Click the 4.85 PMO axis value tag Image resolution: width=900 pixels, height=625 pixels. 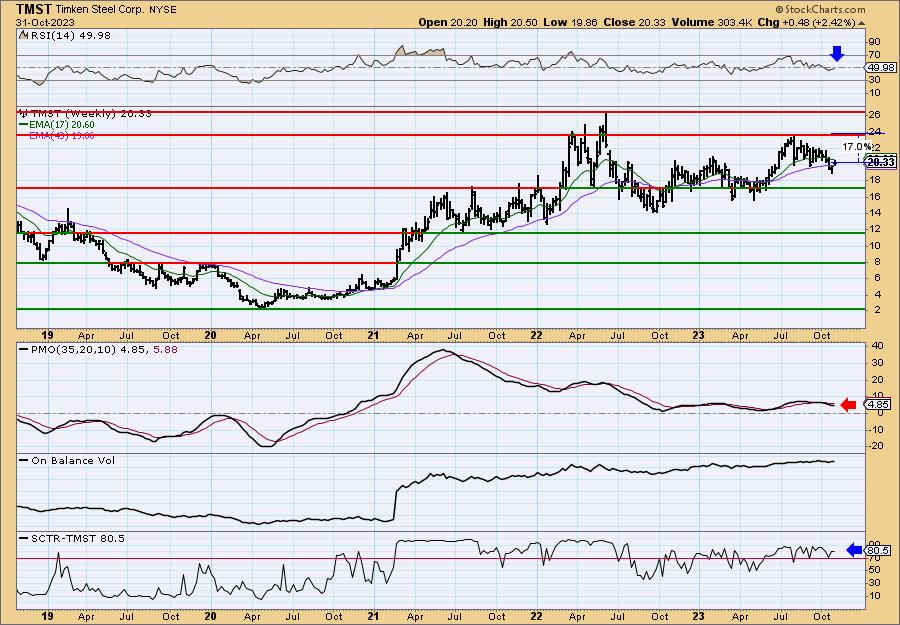pyautogui.click(x=879, y=405)
